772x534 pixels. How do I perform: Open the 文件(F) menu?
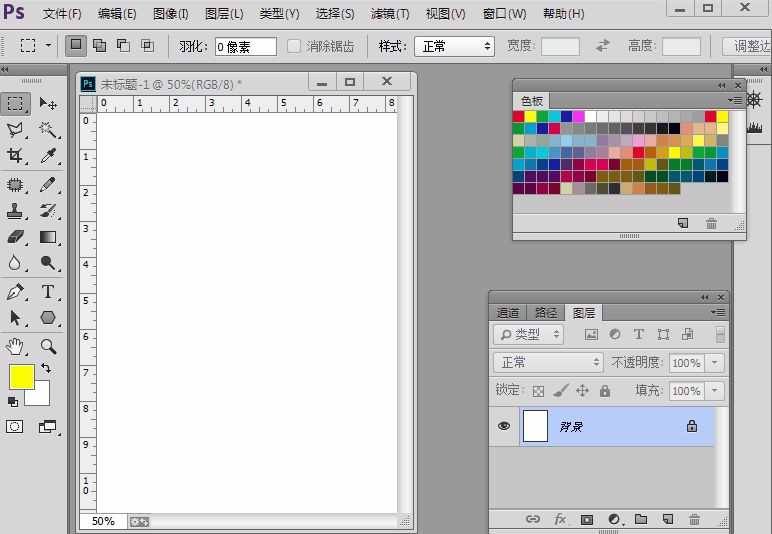(x=62, y=14)
